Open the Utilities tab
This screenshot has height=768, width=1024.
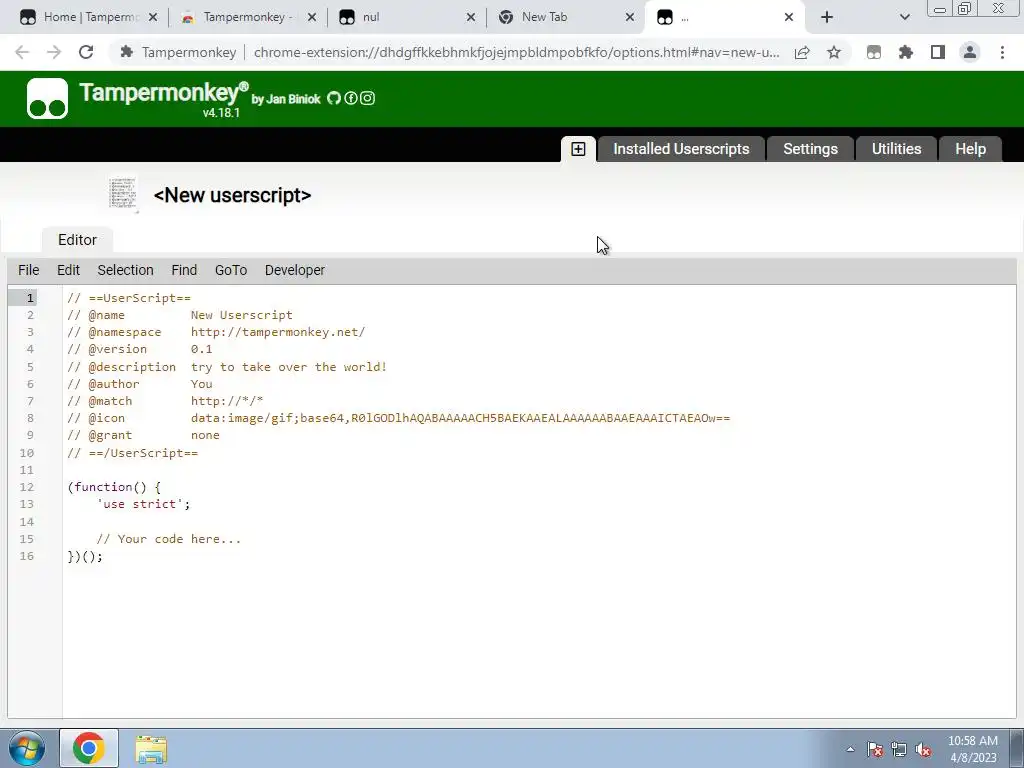coord(896,149)
